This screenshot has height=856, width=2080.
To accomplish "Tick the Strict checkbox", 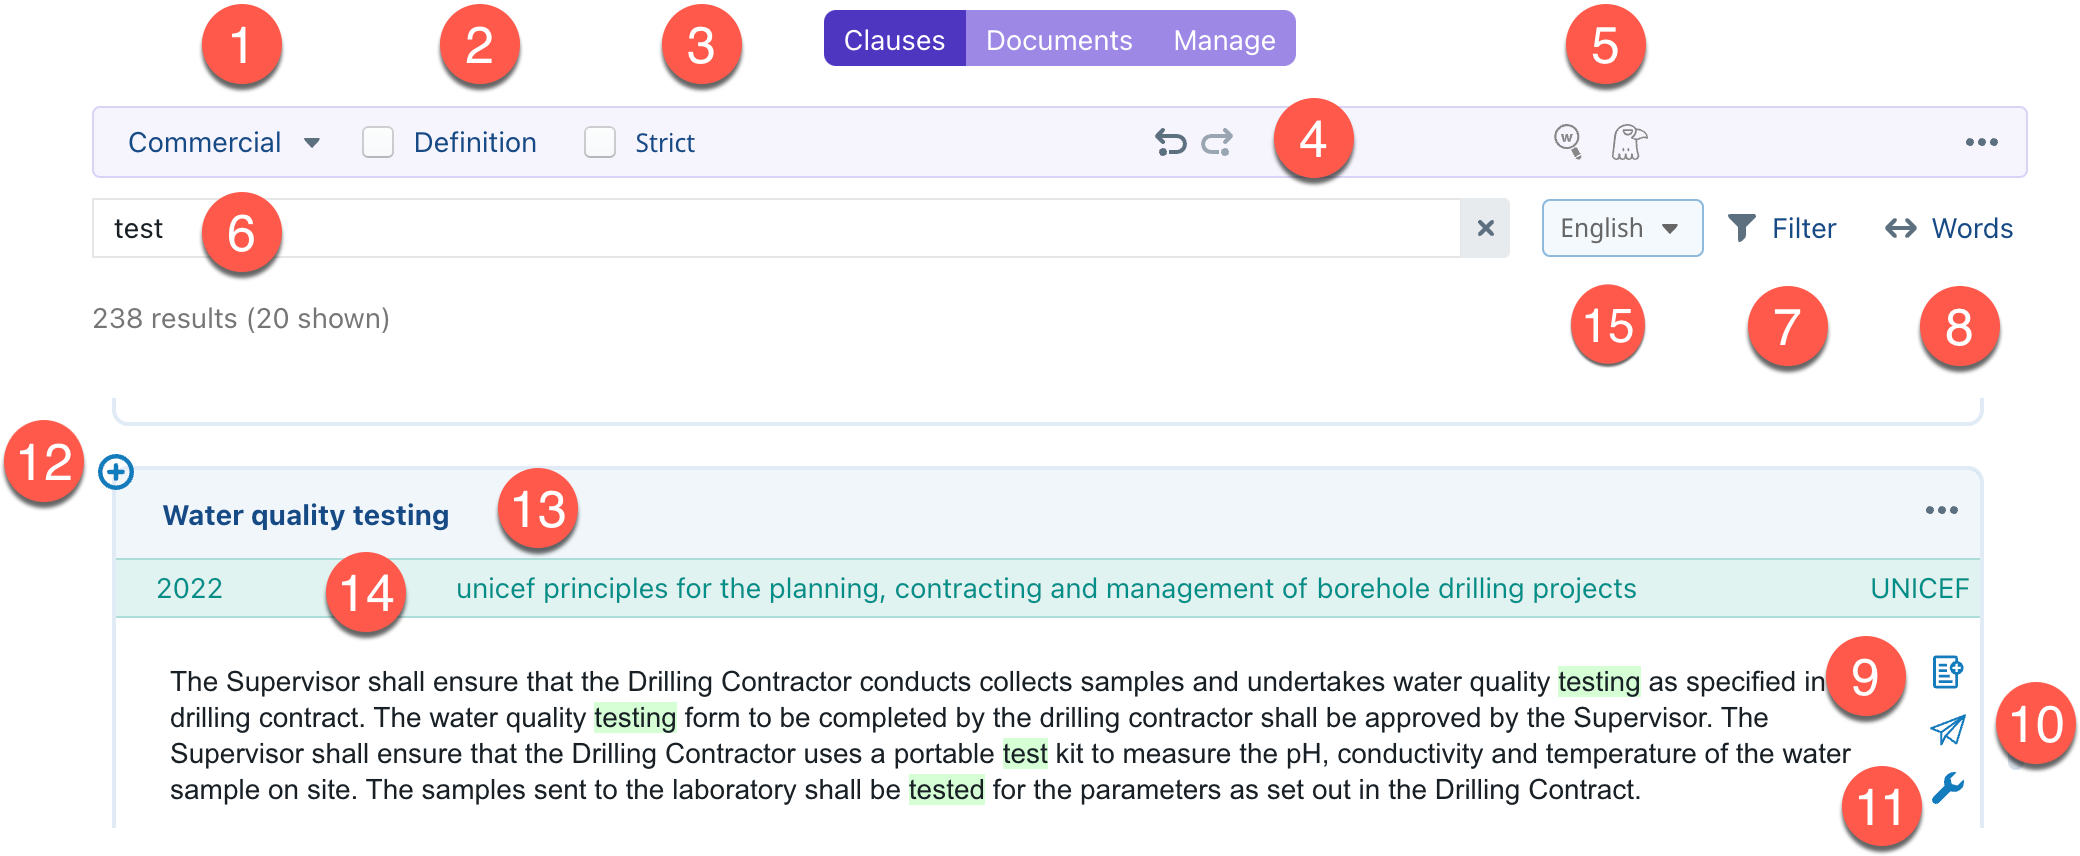I will tap(600, 142).
